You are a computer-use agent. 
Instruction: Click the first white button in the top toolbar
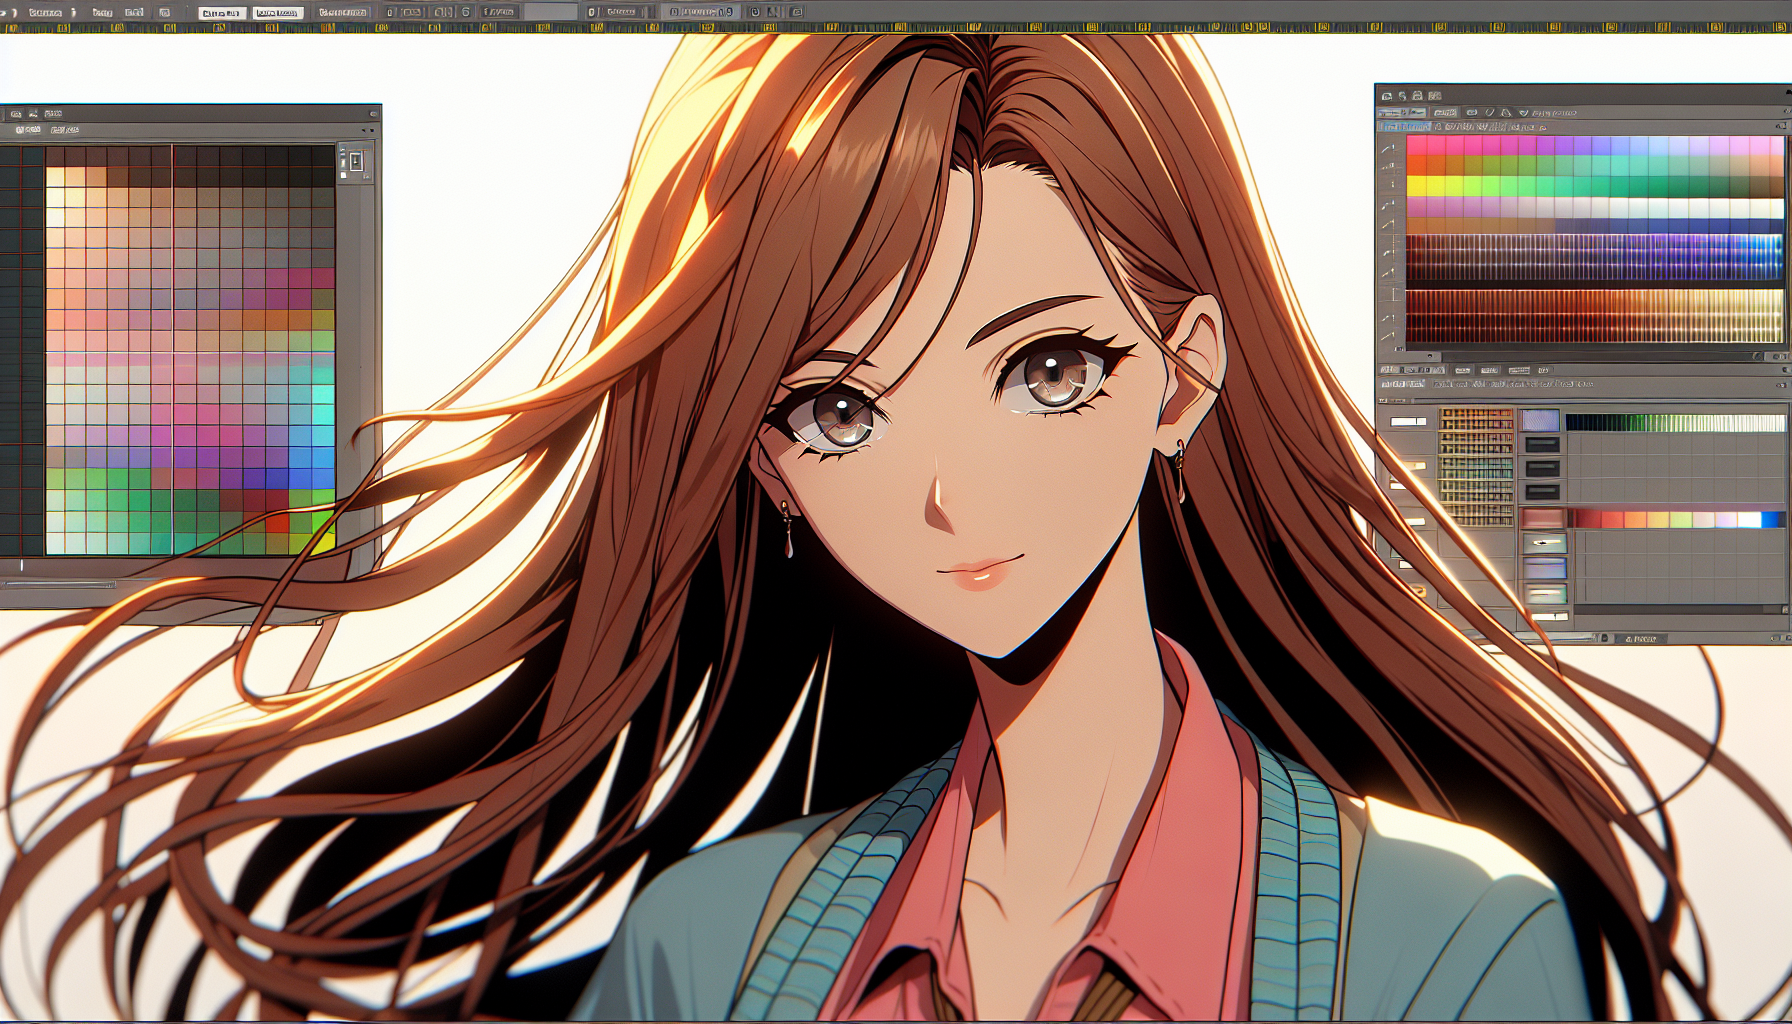pyautogui.click(x=221, y=13)
